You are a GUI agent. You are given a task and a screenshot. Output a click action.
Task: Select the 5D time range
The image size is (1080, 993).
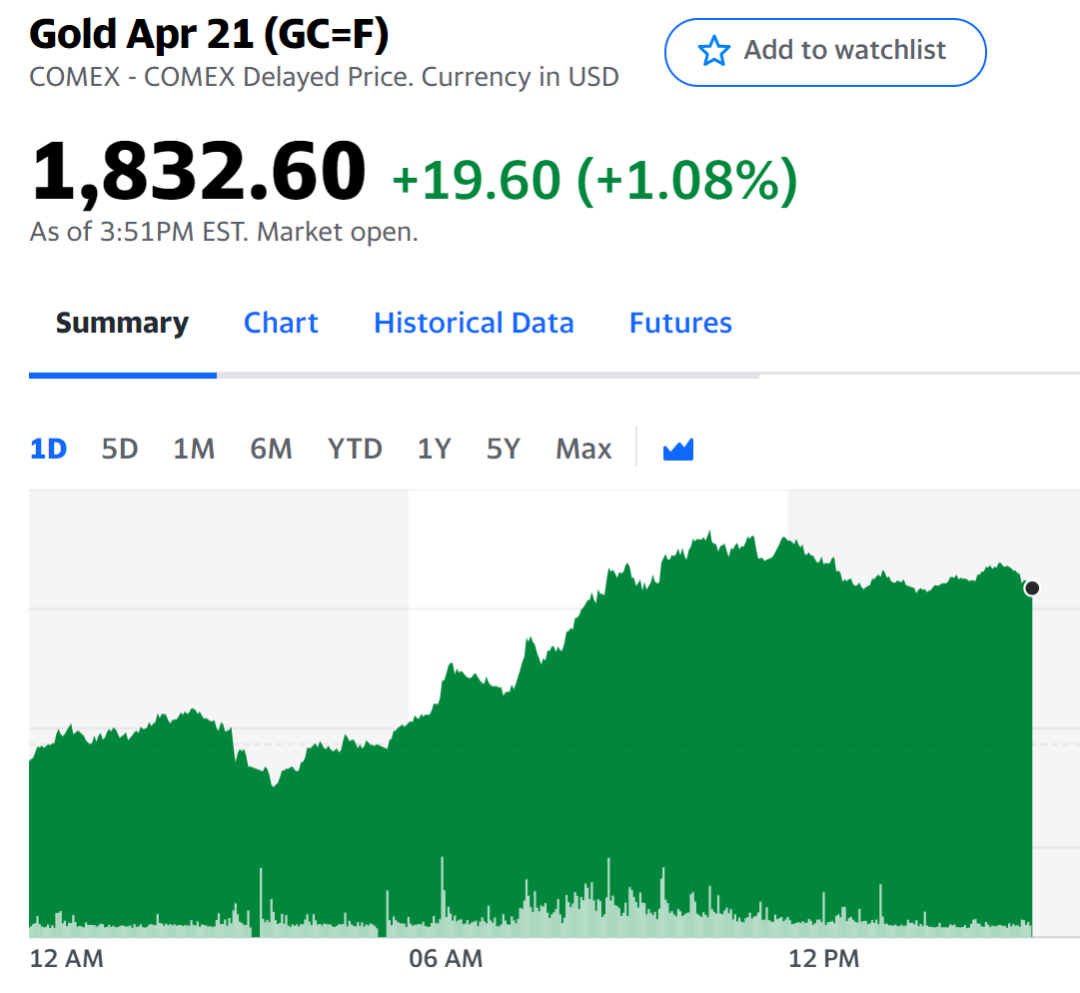pos(120,449)
